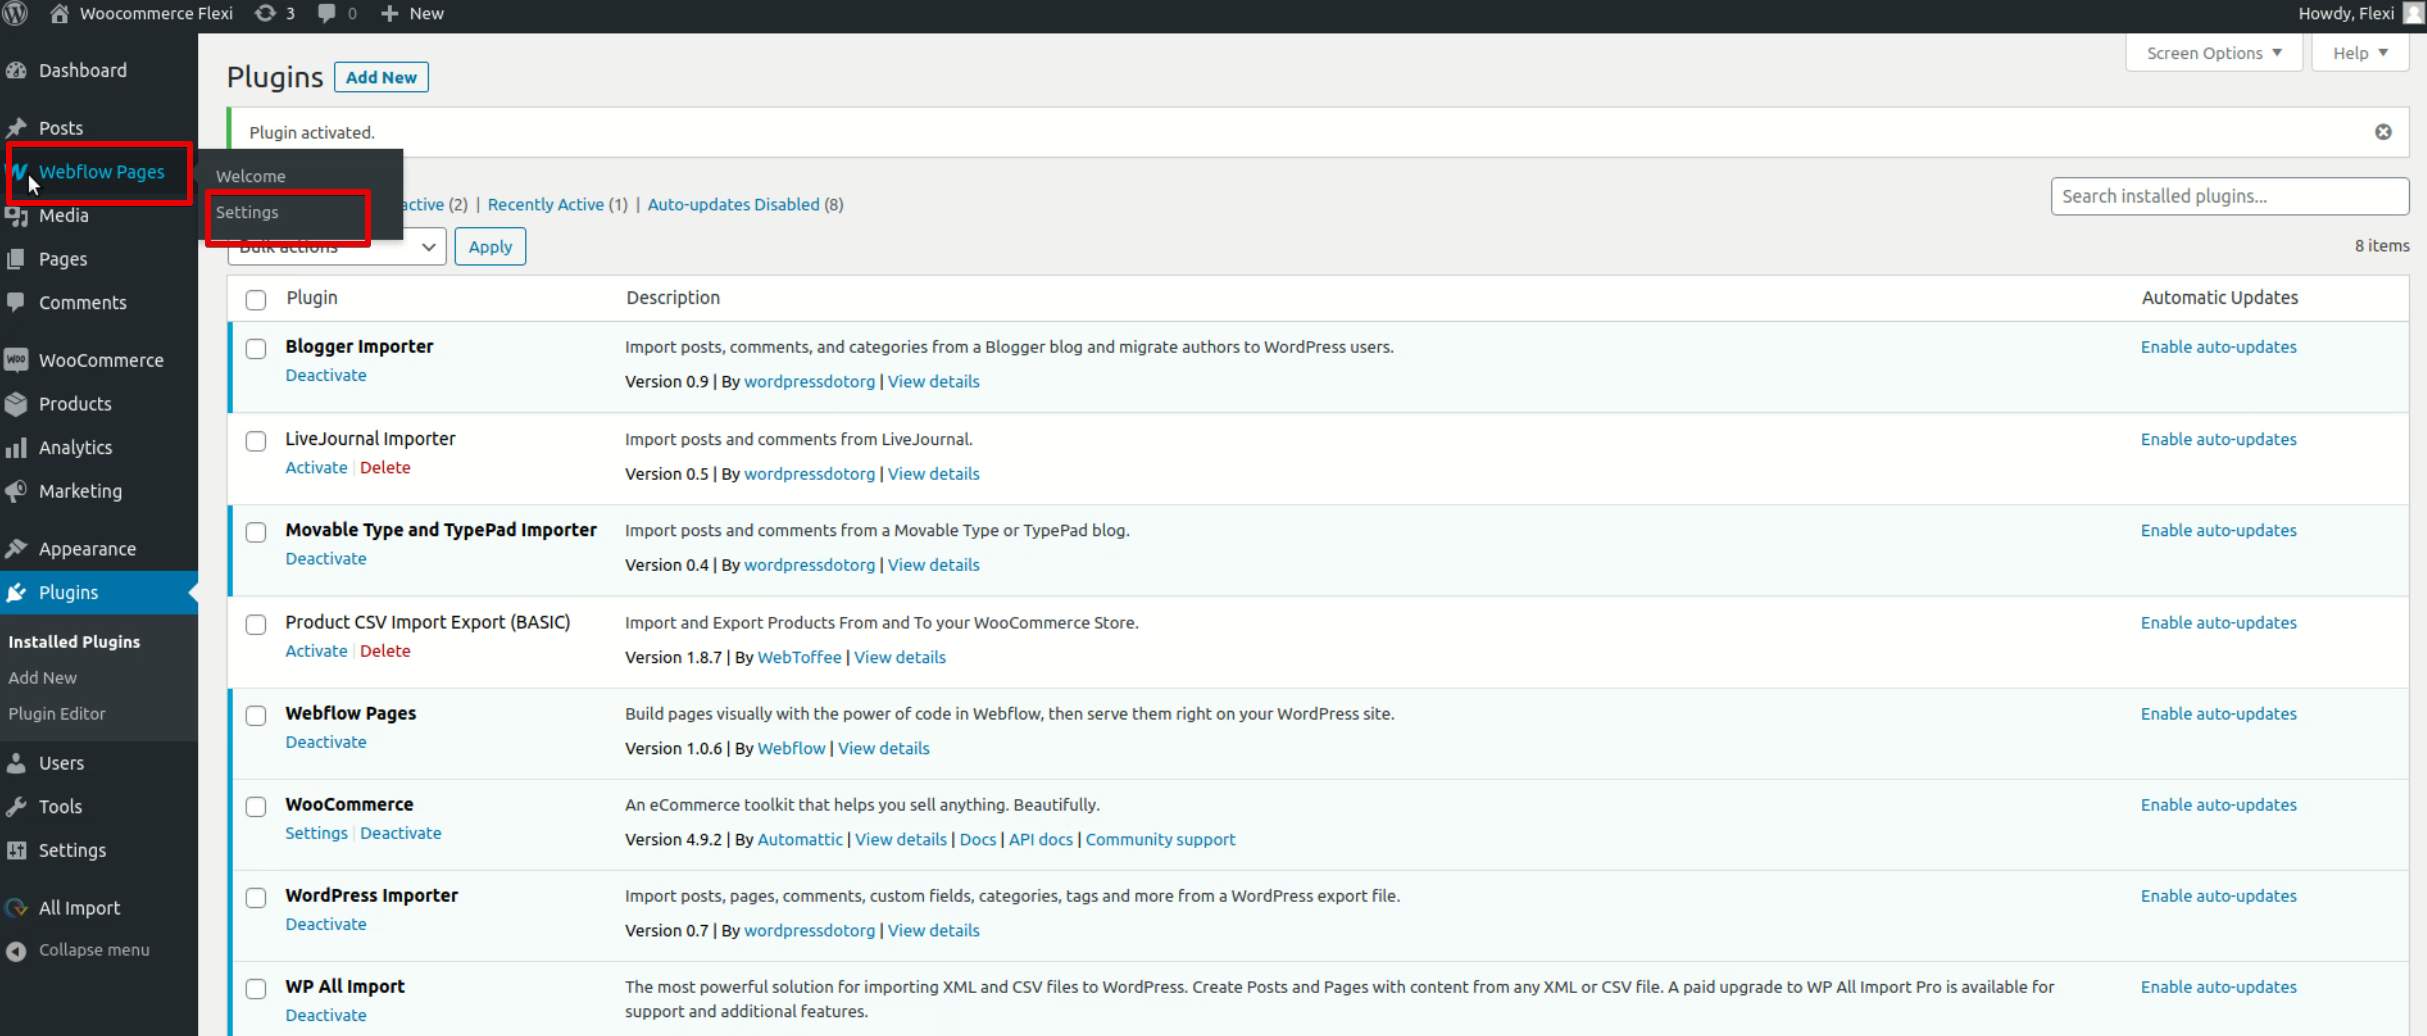Check the Product CSV Import Export checkbox

256,624
